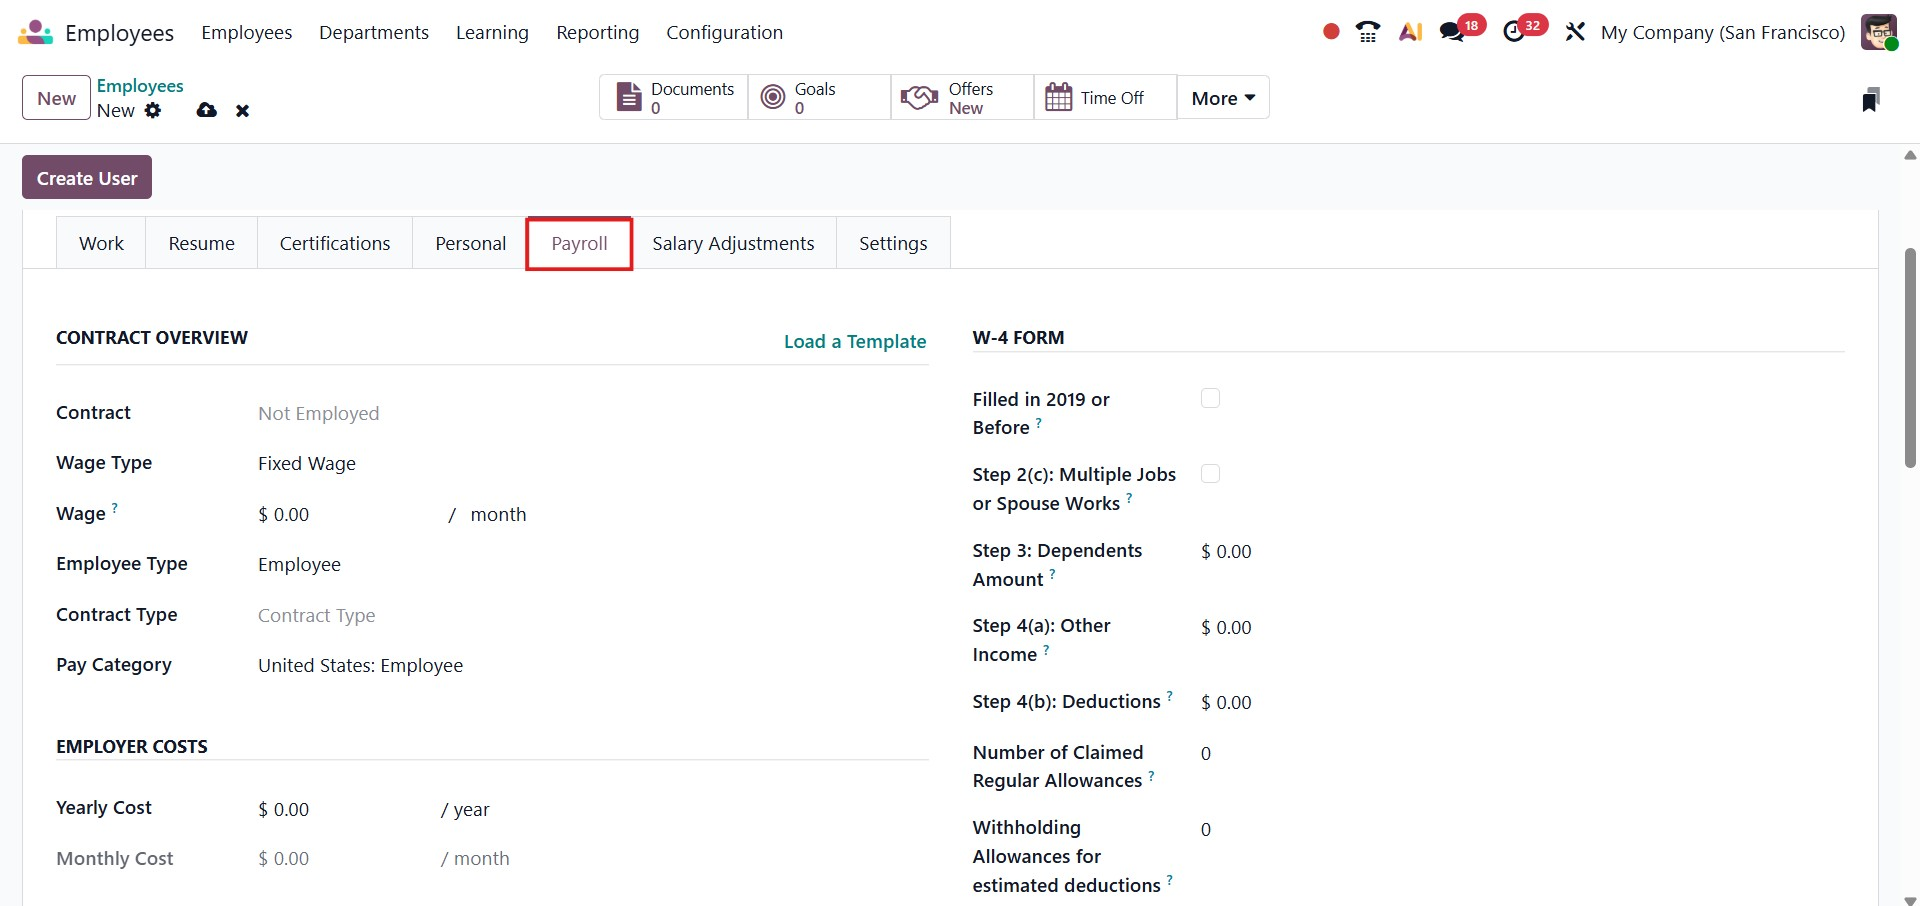Click the bookmark icon at top right
1920x906 pixels.
(1870, 99)
